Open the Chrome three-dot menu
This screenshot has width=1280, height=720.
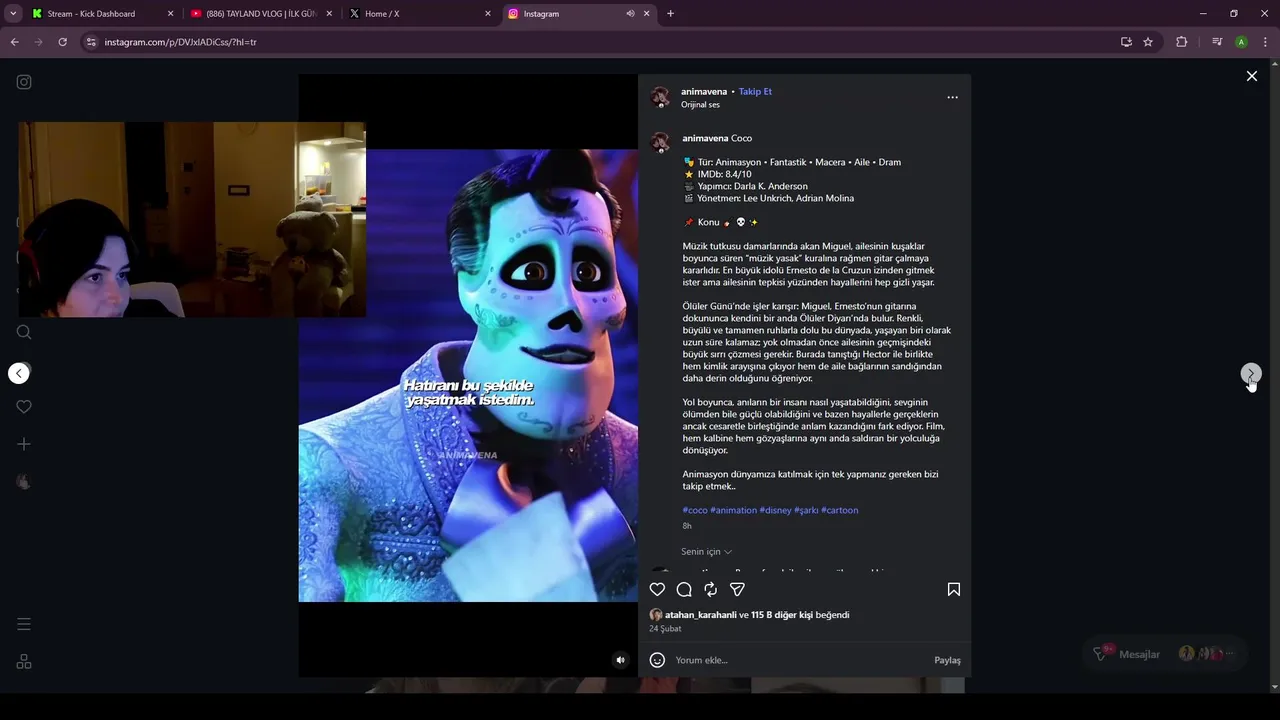tap(1265, 42)
